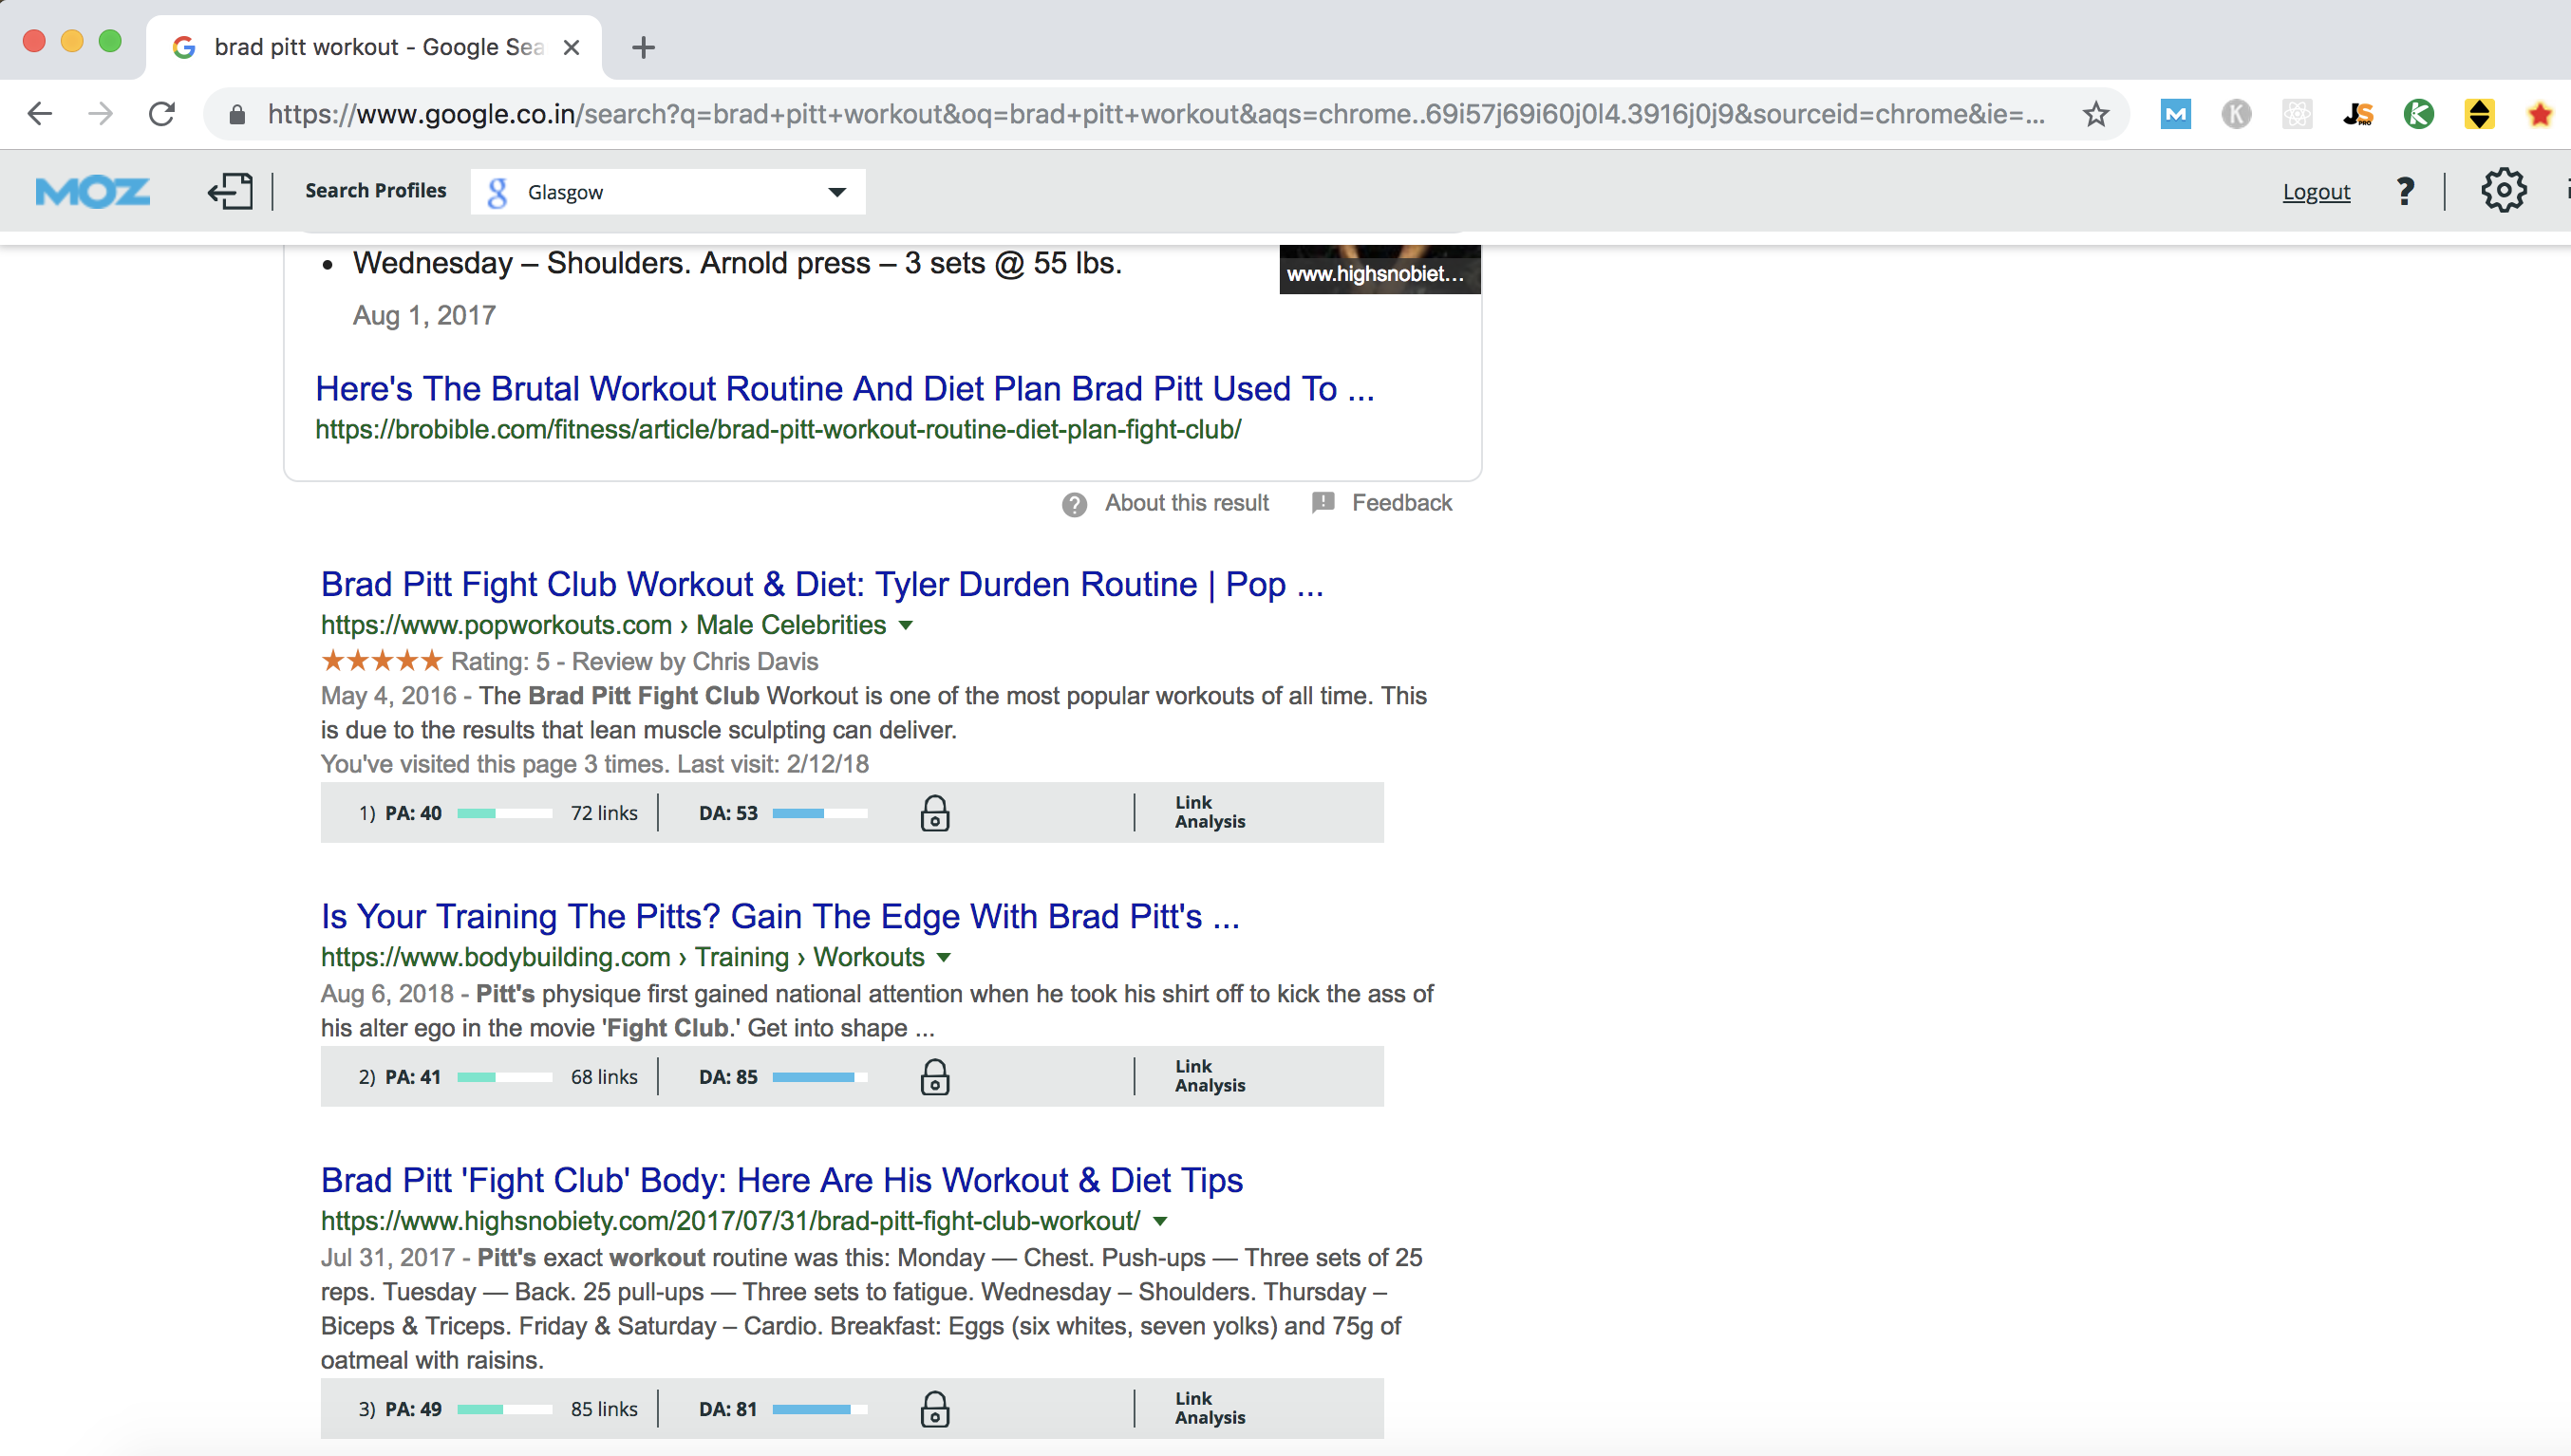The width and height of the screenshot is (2571, 1456).
Task: Click the PA: 40 progress bar
Action: (505, 814)
